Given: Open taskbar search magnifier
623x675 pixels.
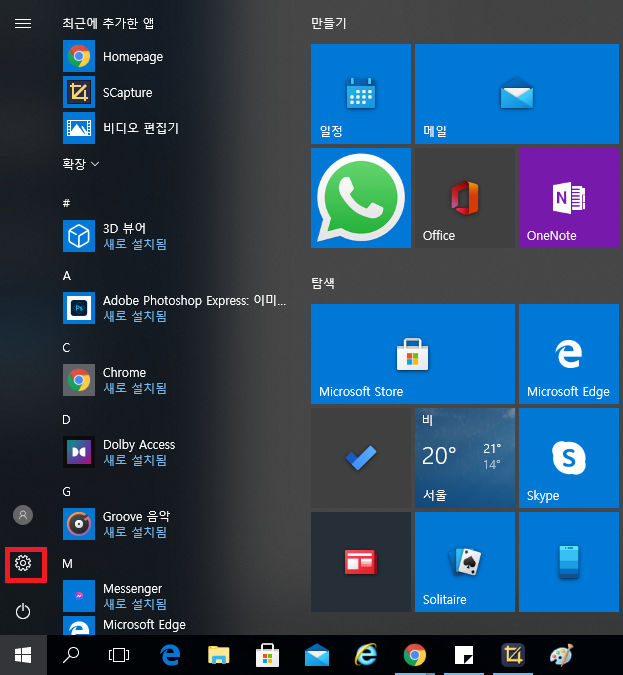Looking at the screenshot, I should 71,655.
